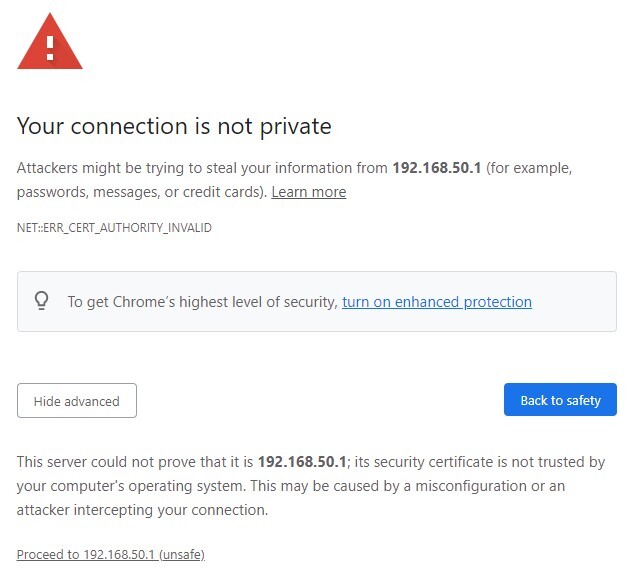Click turn on enhanced protection link
635x579 pixels.
pyautogui.click(x=436, y=302)
